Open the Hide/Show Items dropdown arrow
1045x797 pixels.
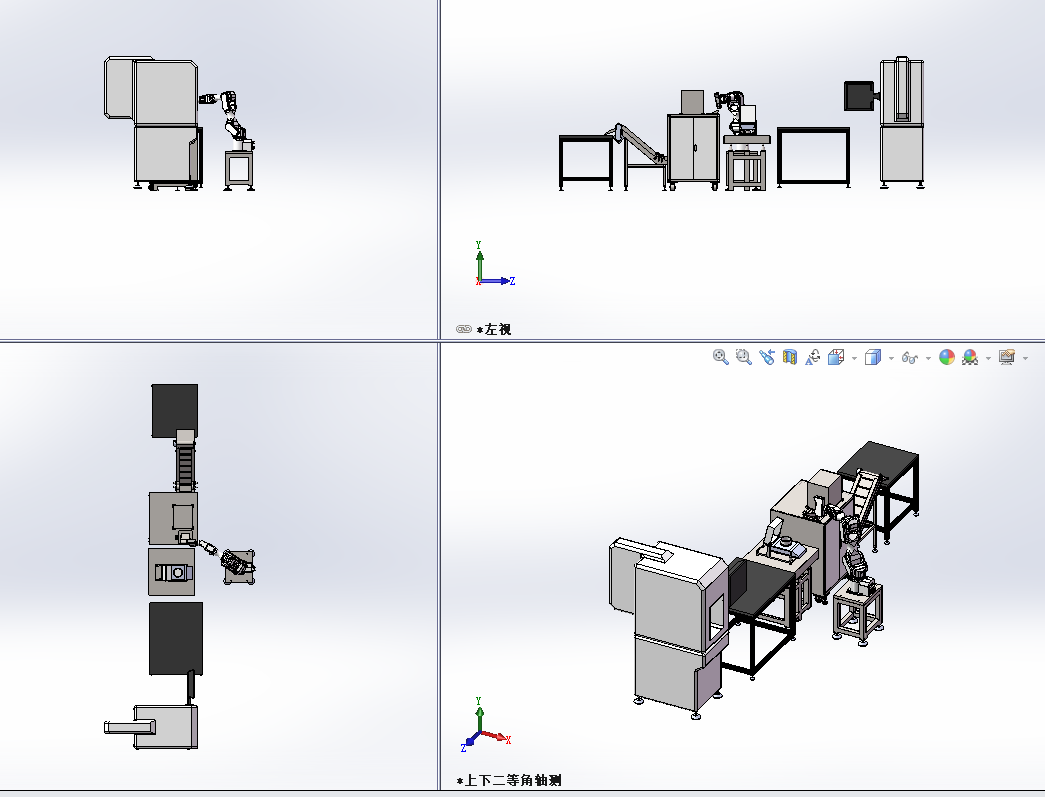(x=927, y=358)
